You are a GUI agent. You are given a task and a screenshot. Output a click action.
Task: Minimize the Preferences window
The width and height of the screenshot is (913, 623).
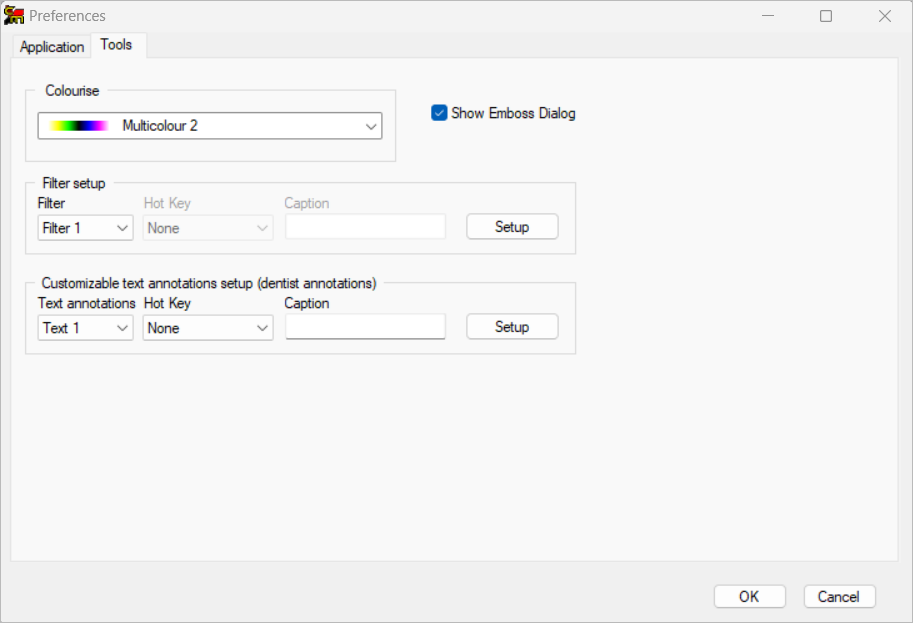(768, 16)
